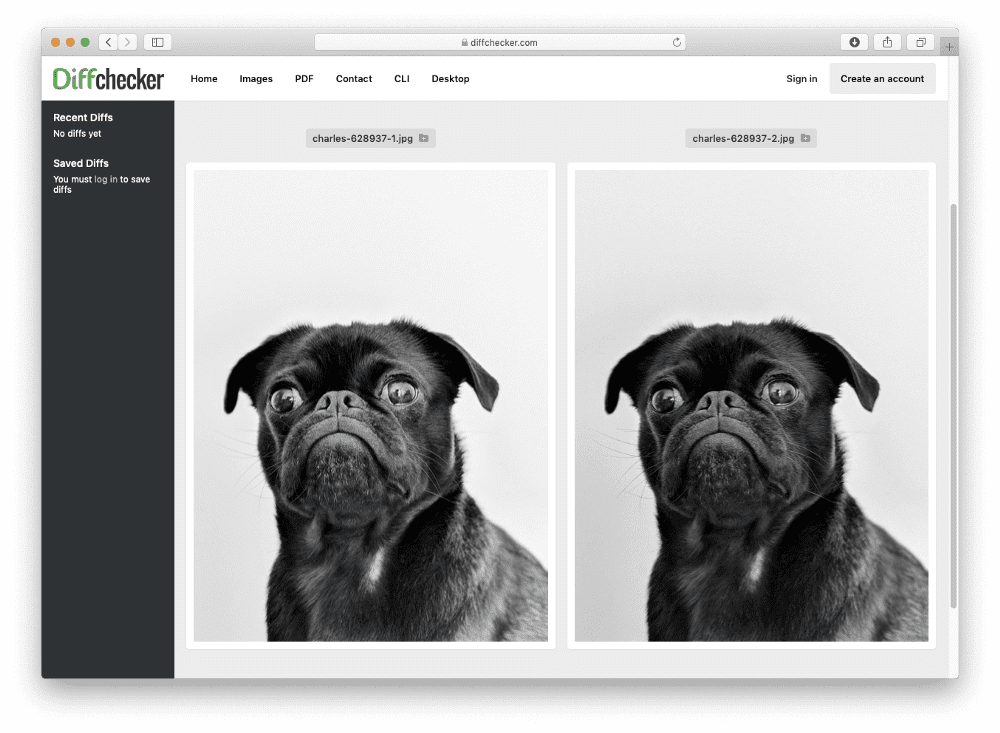Viewport: 1000px width, 733px height.
Task: Open the Desktop page
Action: point(450,78)
